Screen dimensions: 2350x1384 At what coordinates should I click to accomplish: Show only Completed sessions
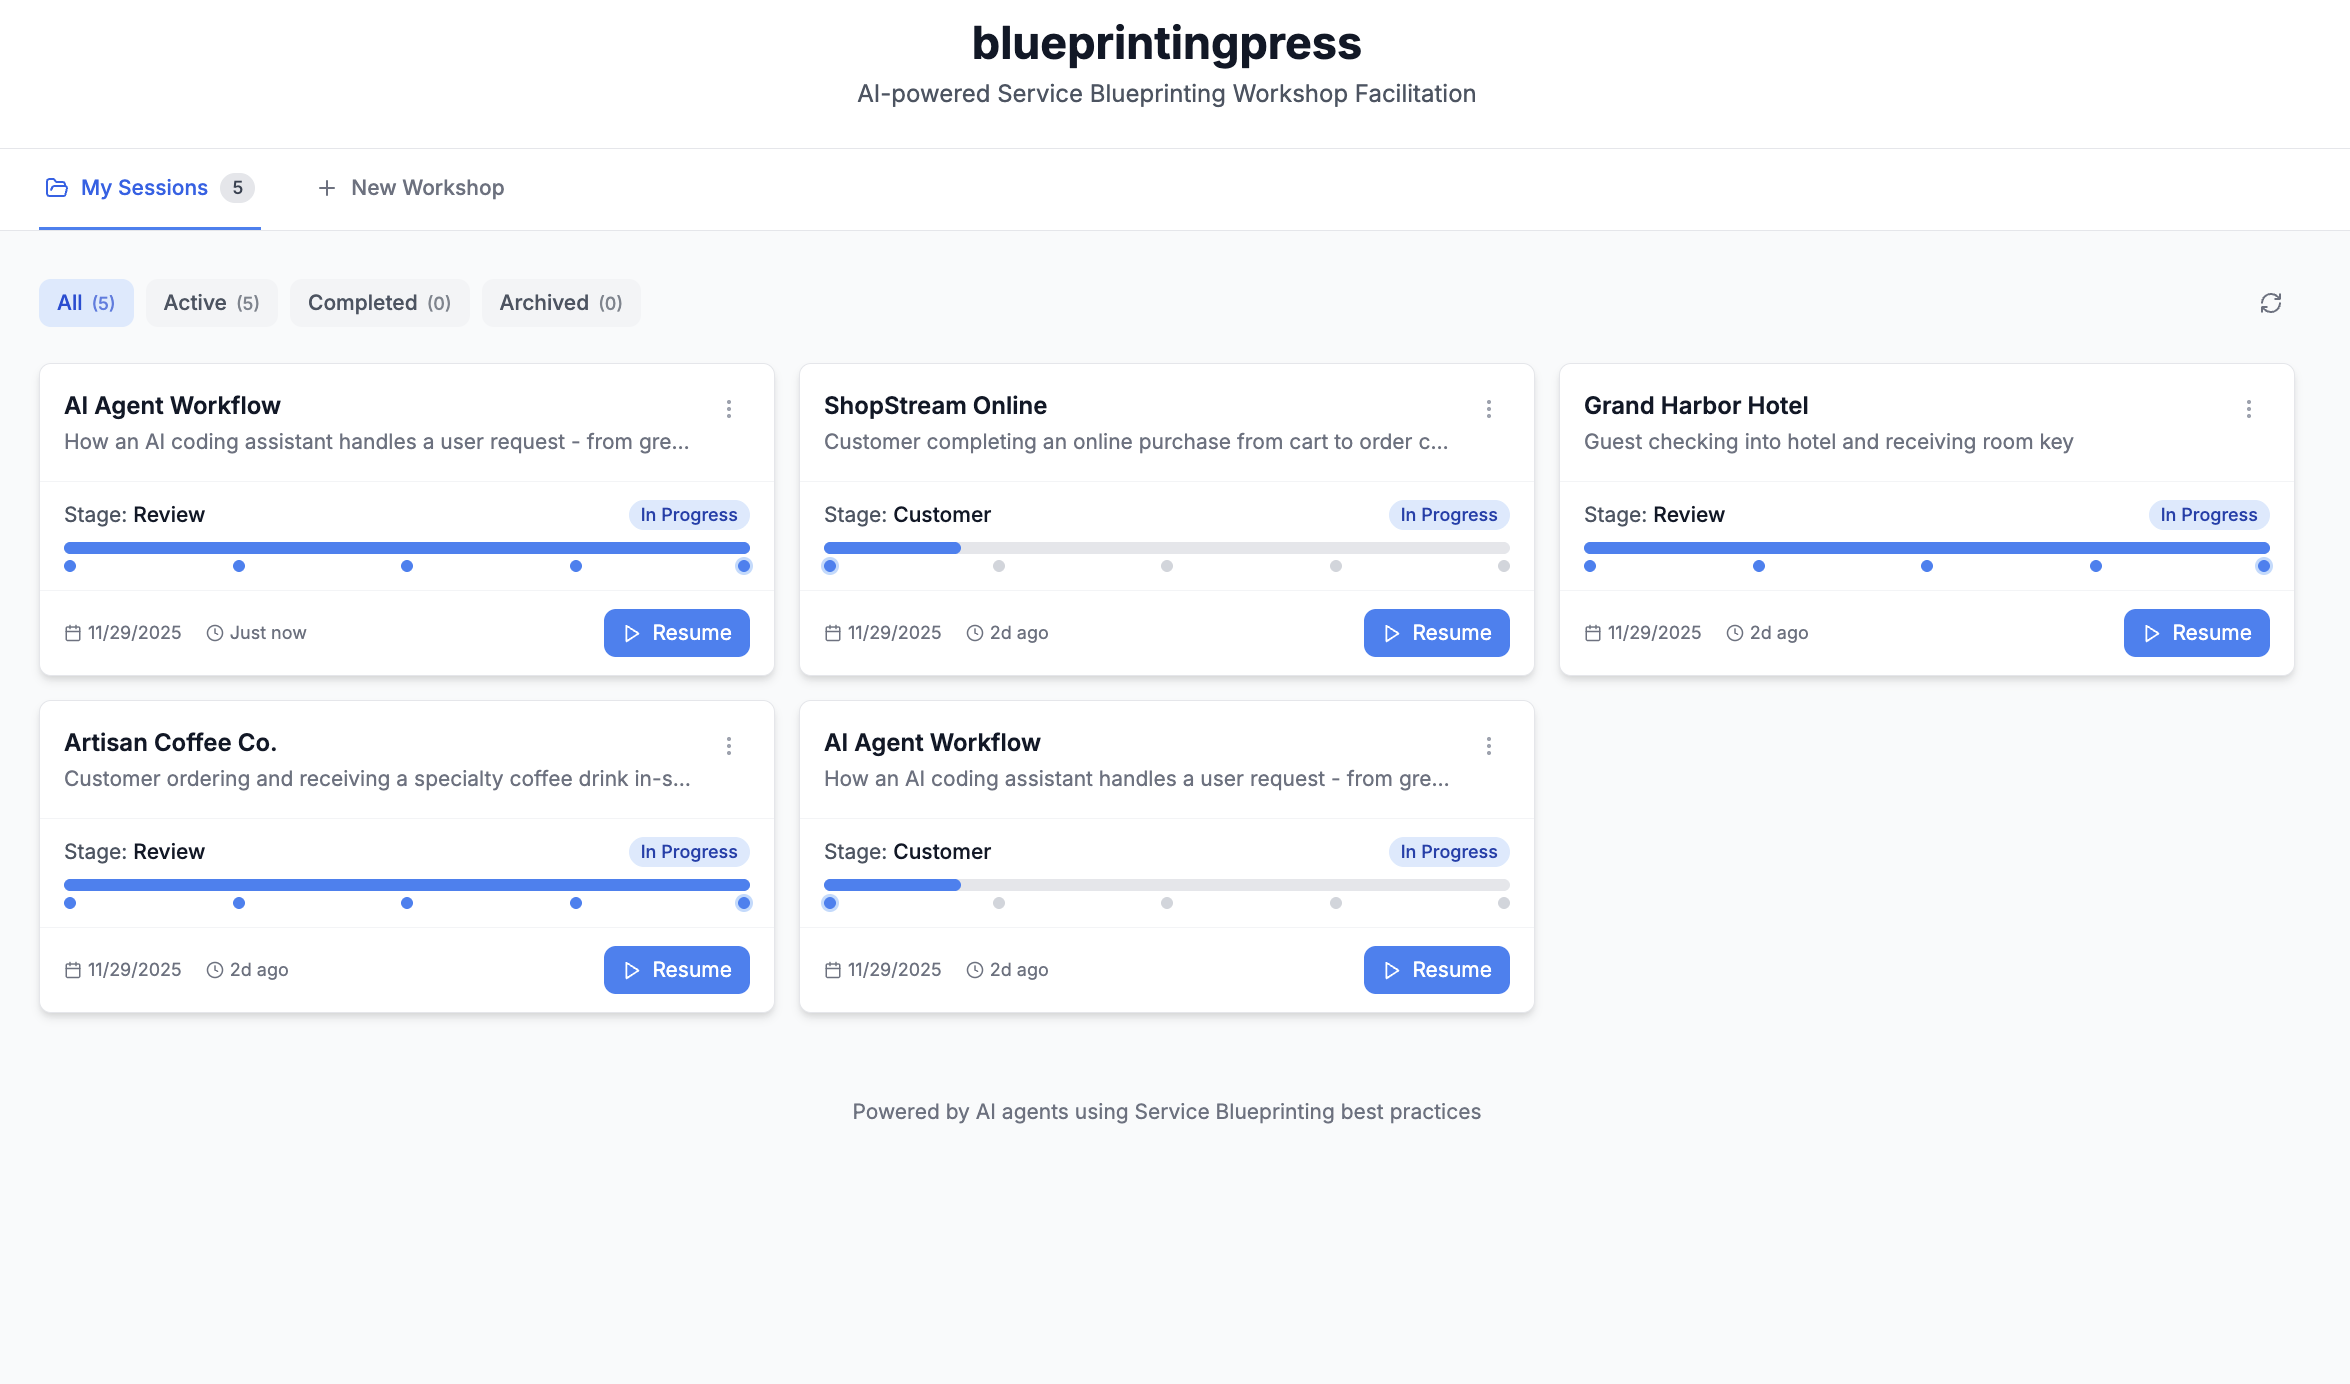[x=379, y=303]
